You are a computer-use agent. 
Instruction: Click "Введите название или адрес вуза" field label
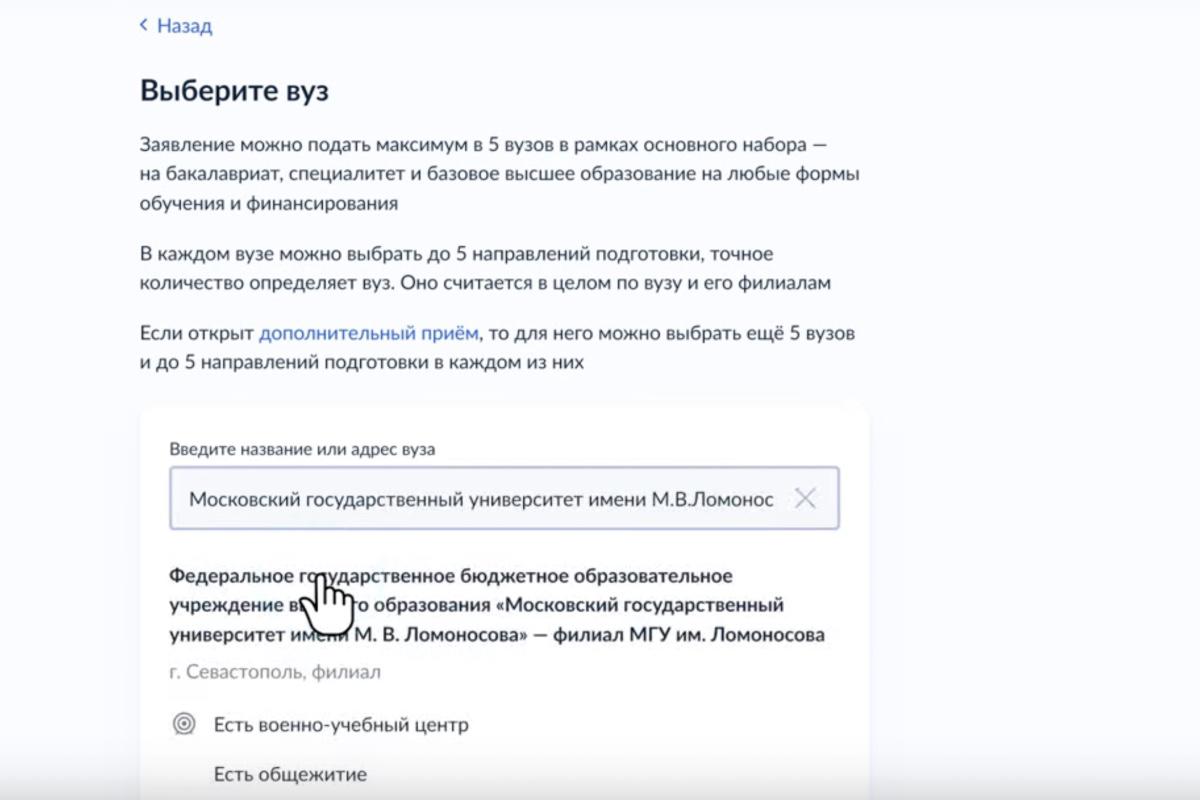[x=302, y=449]
